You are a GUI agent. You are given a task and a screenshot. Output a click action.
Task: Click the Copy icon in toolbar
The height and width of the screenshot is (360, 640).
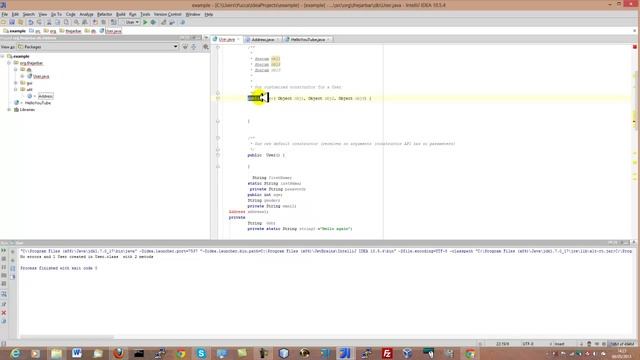pyautogui.click(x=58, y=22)
